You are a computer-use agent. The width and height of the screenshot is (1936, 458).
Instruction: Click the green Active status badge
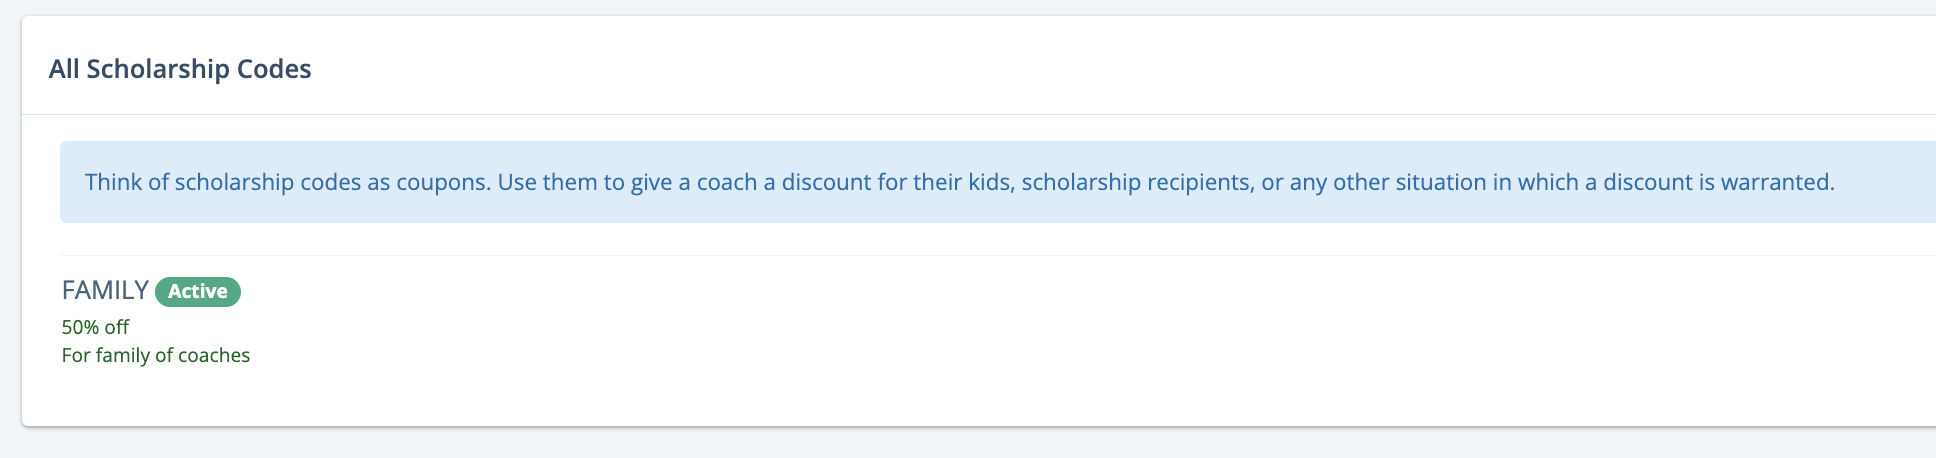(198, 292)
